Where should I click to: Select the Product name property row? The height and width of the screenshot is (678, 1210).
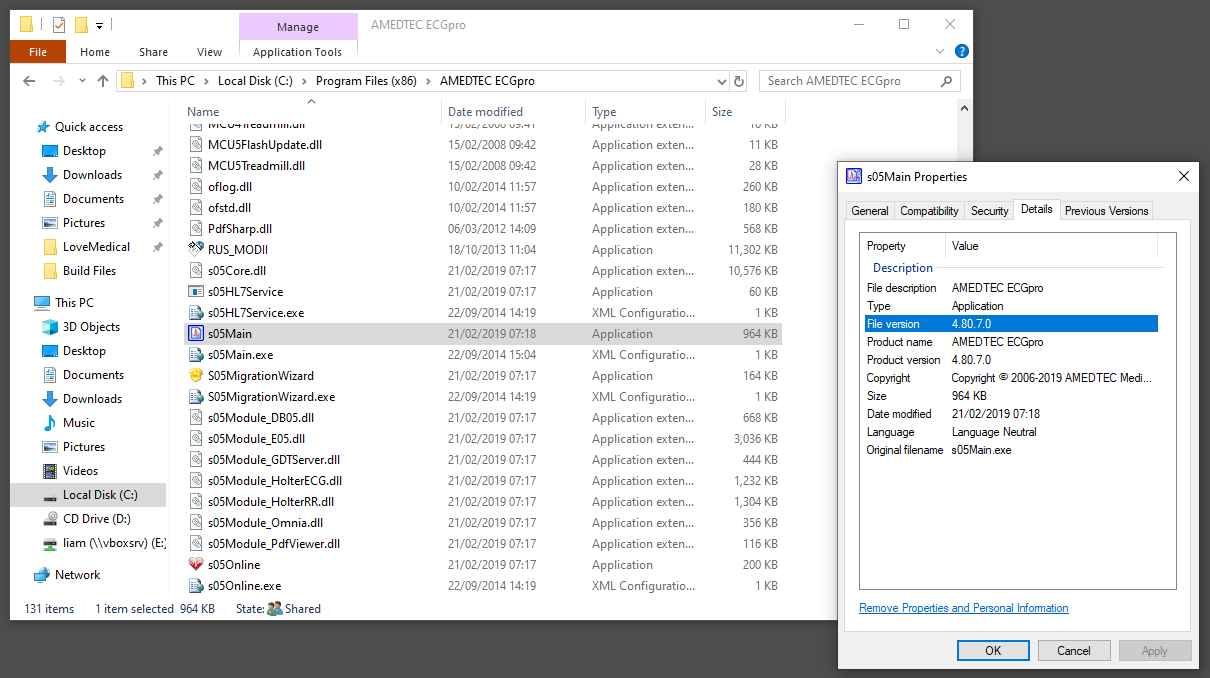click(x=1011, y=342)
